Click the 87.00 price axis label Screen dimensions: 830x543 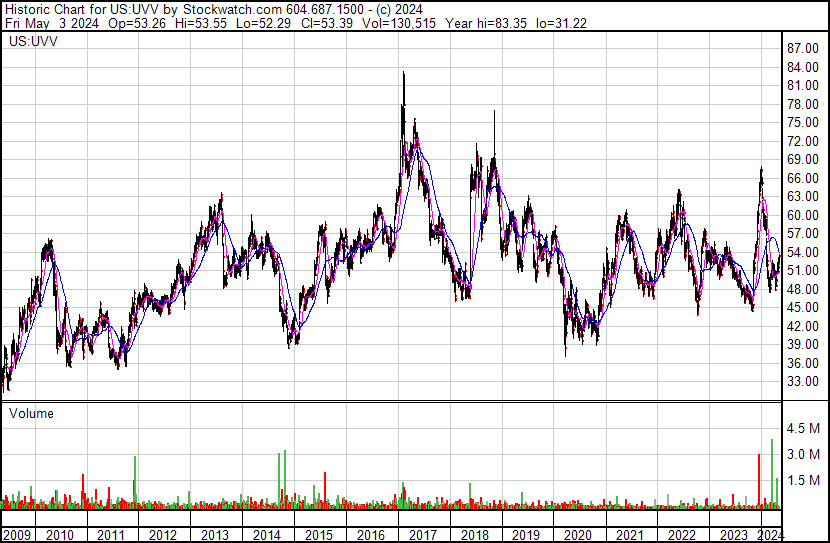coord(803,48)
